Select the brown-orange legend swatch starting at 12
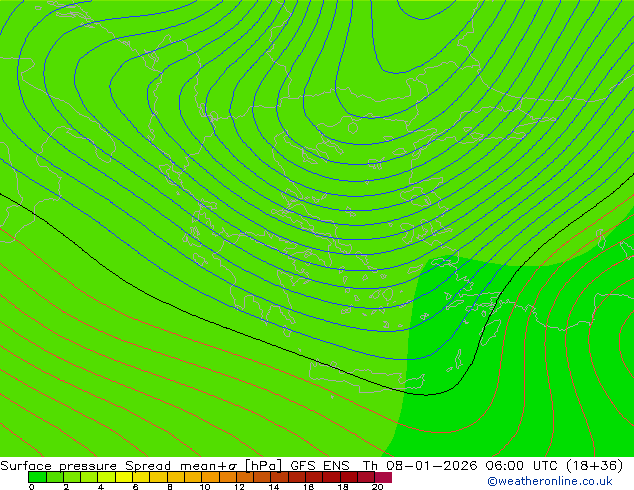This screenshot has width=634, height=490. (x=245, y=477)
